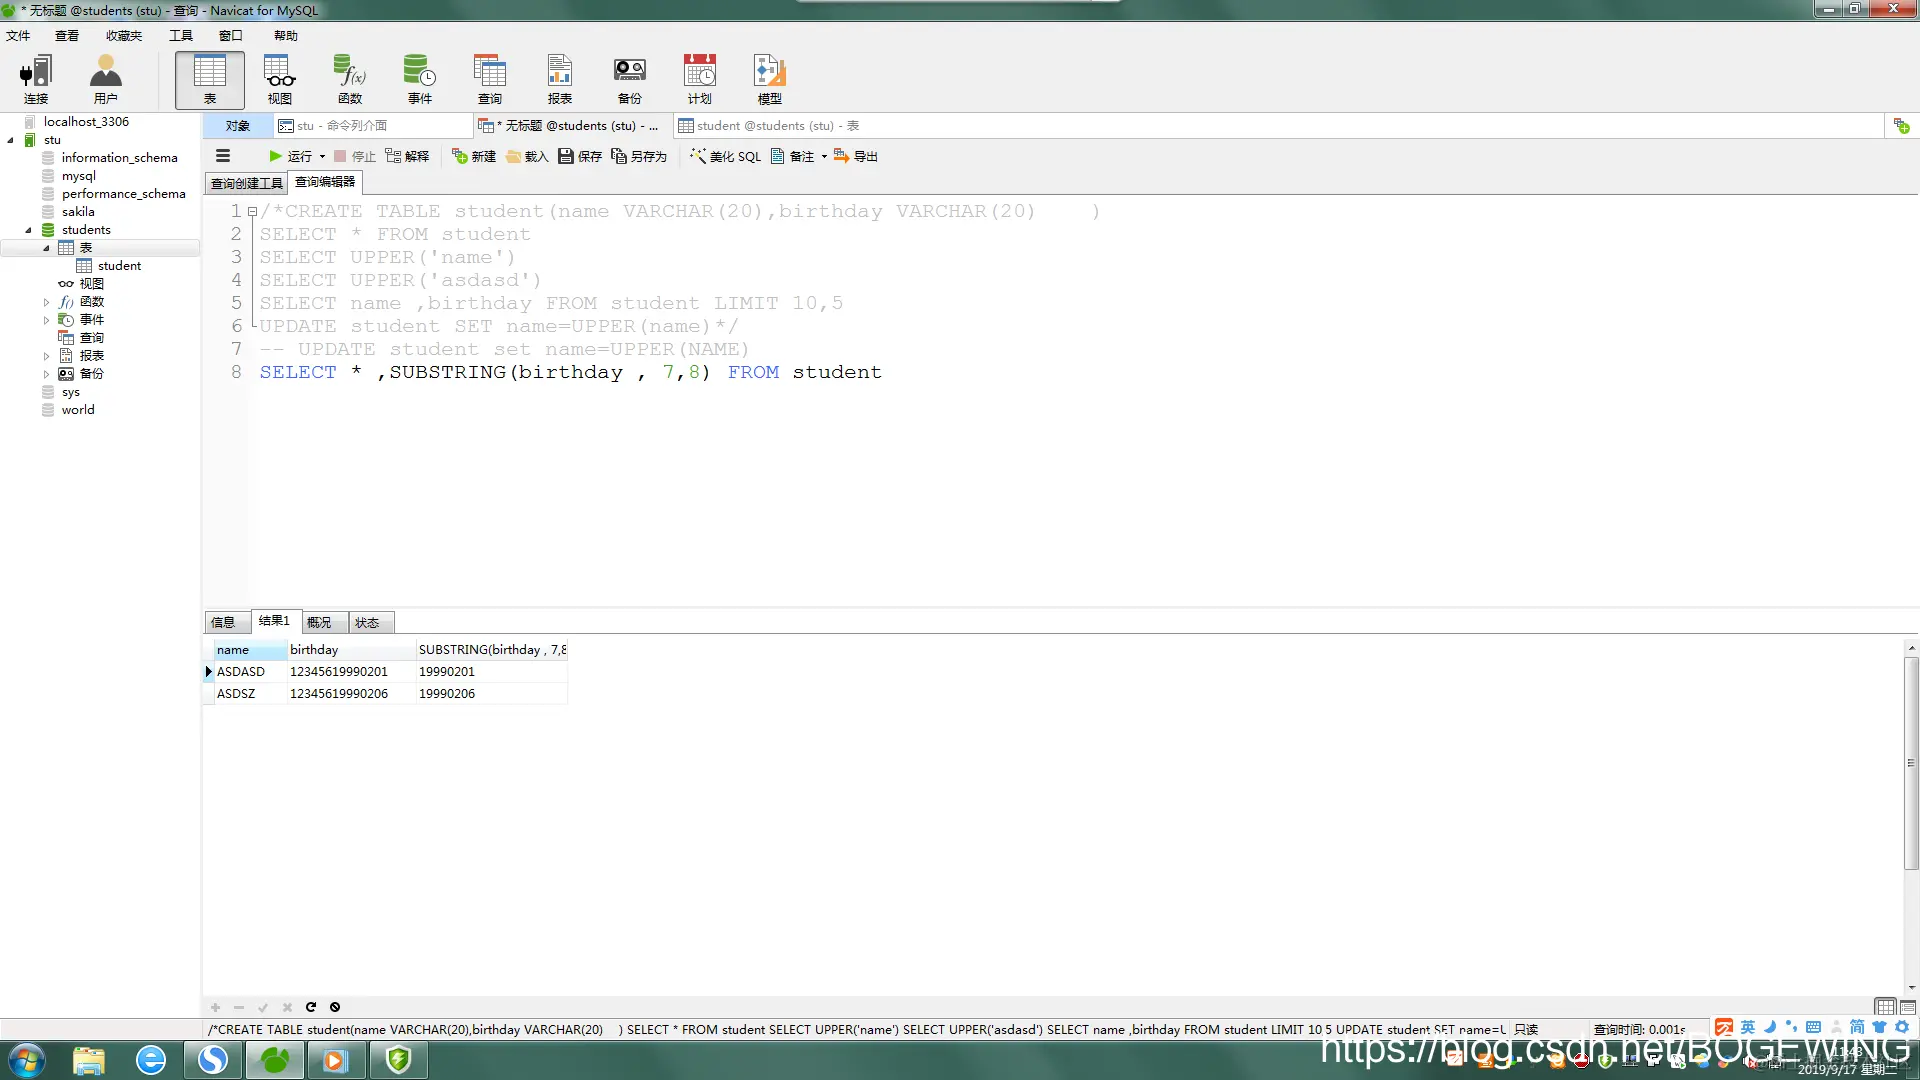Switch to the 信息 result tab
The image size is (1920, 1080).
point(223,623)
